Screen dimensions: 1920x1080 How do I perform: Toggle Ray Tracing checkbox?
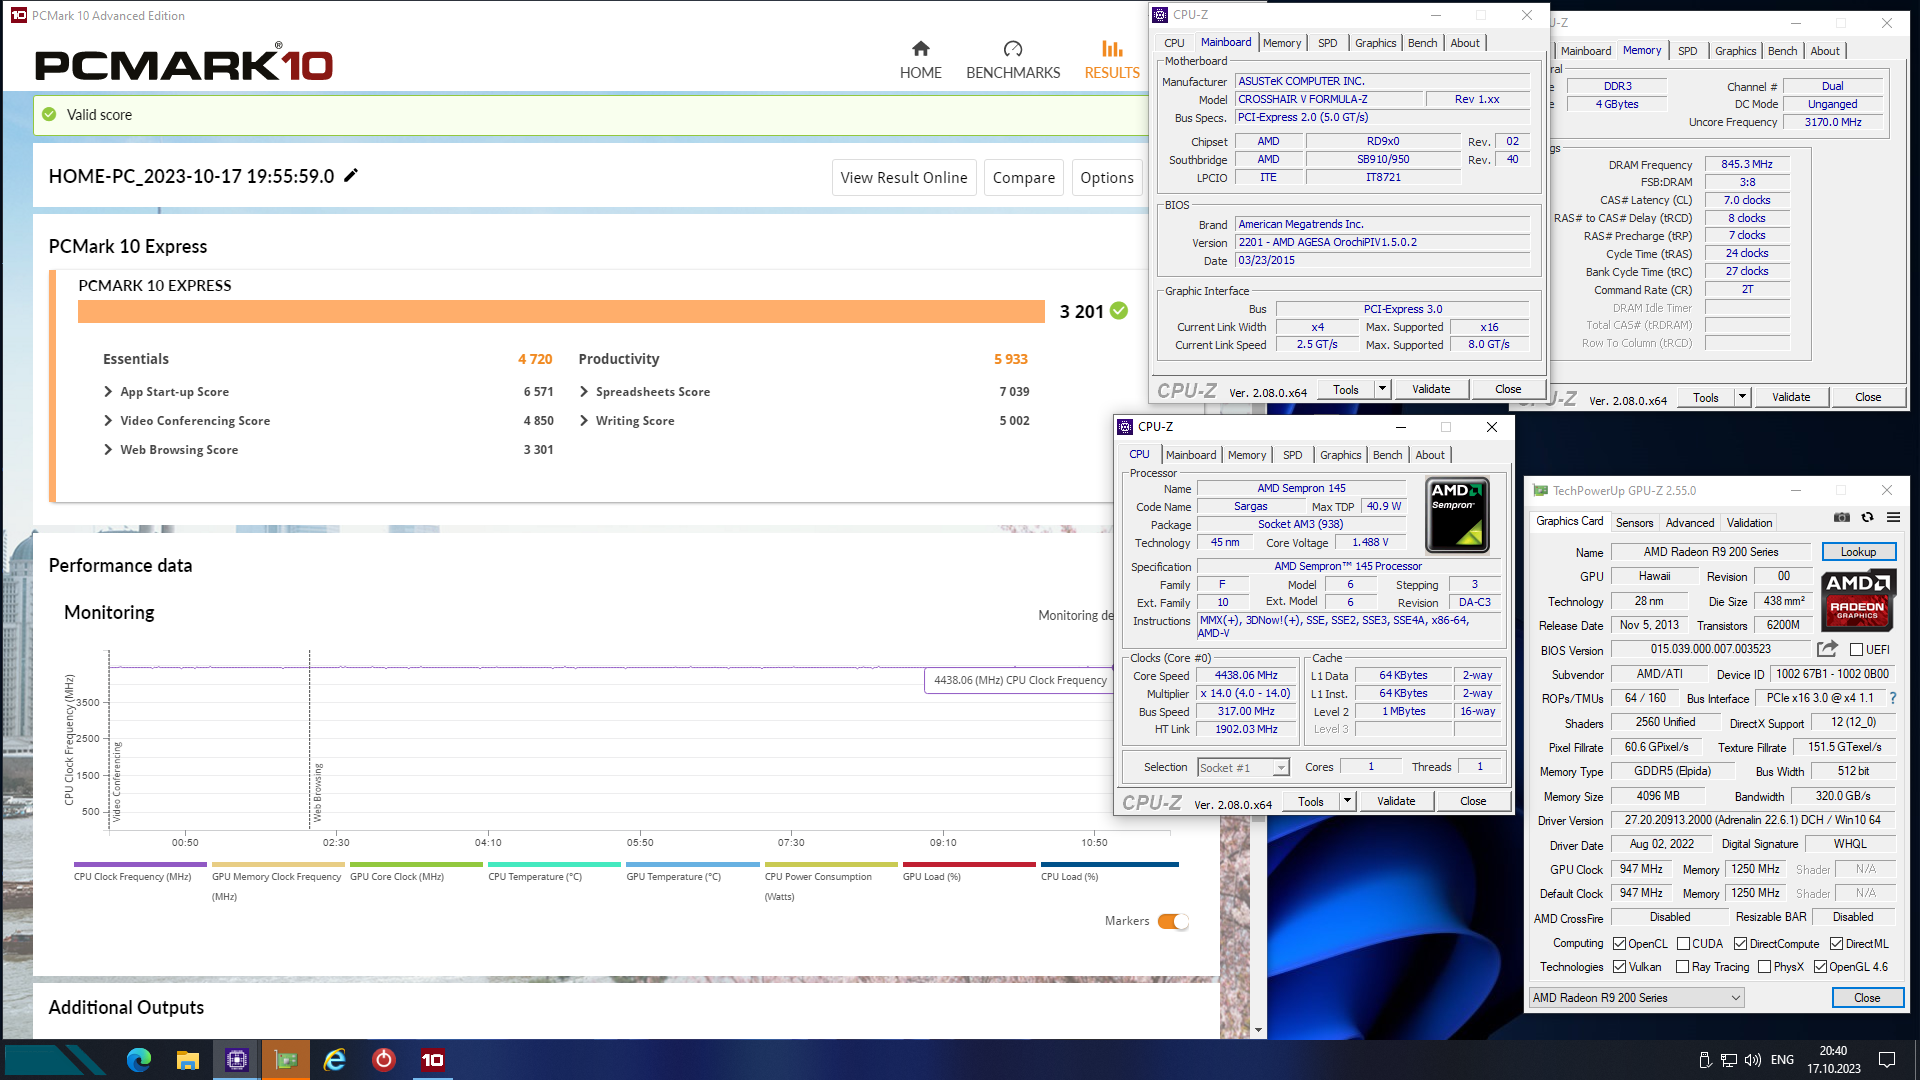(x=1682, y=967)
